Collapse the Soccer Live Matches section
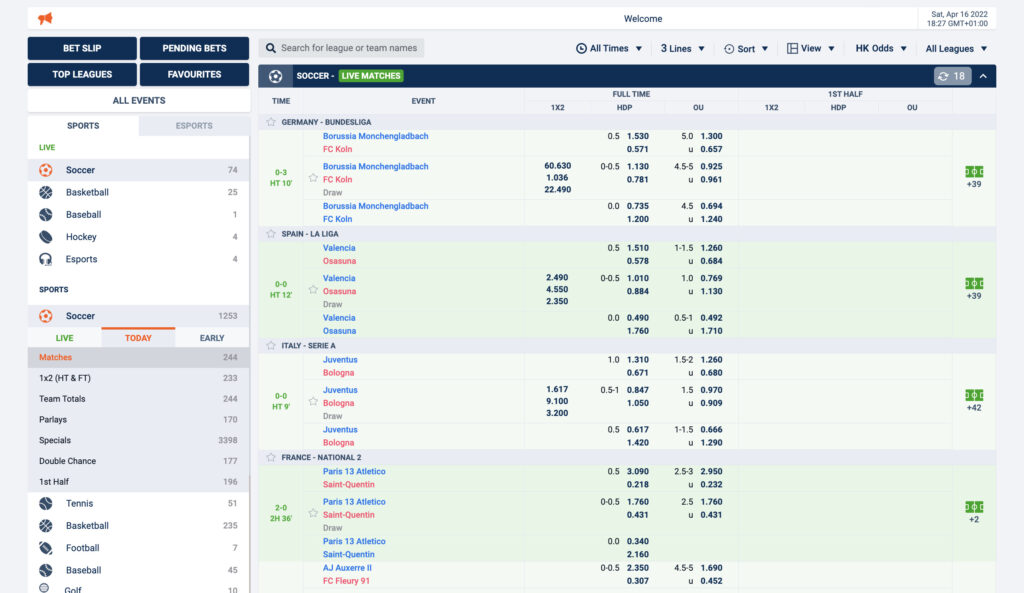Image resolution: width=1024 pixels, height=593 pixels. coord(983,76)
